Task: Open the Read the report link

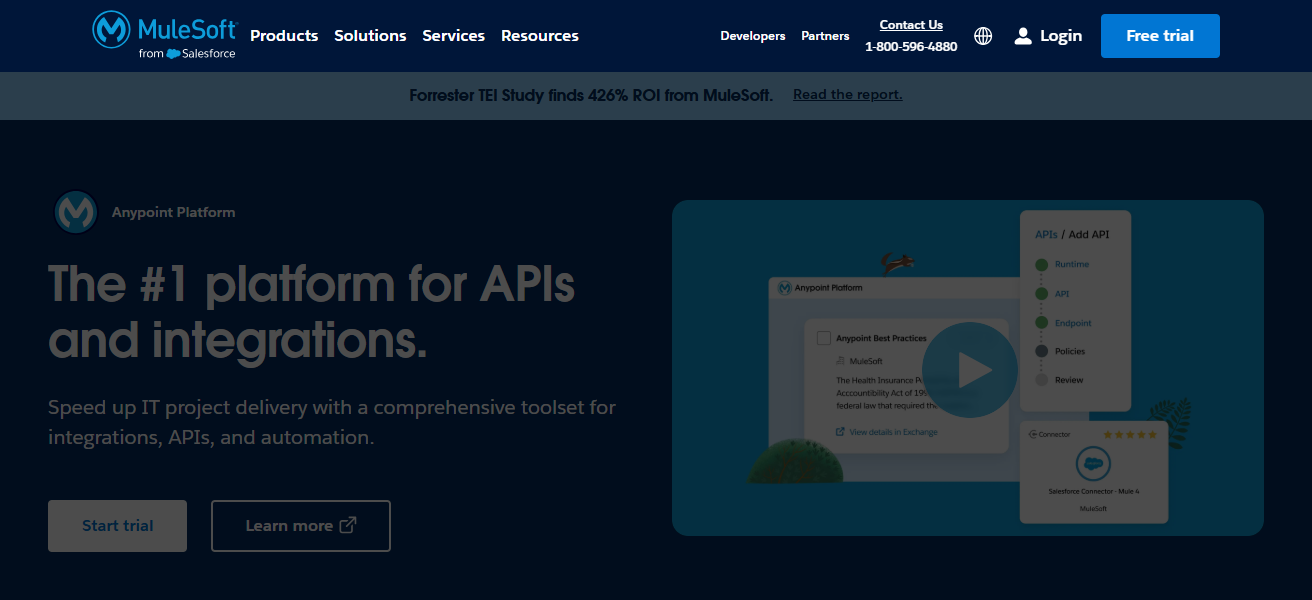Action: point(847,94)
